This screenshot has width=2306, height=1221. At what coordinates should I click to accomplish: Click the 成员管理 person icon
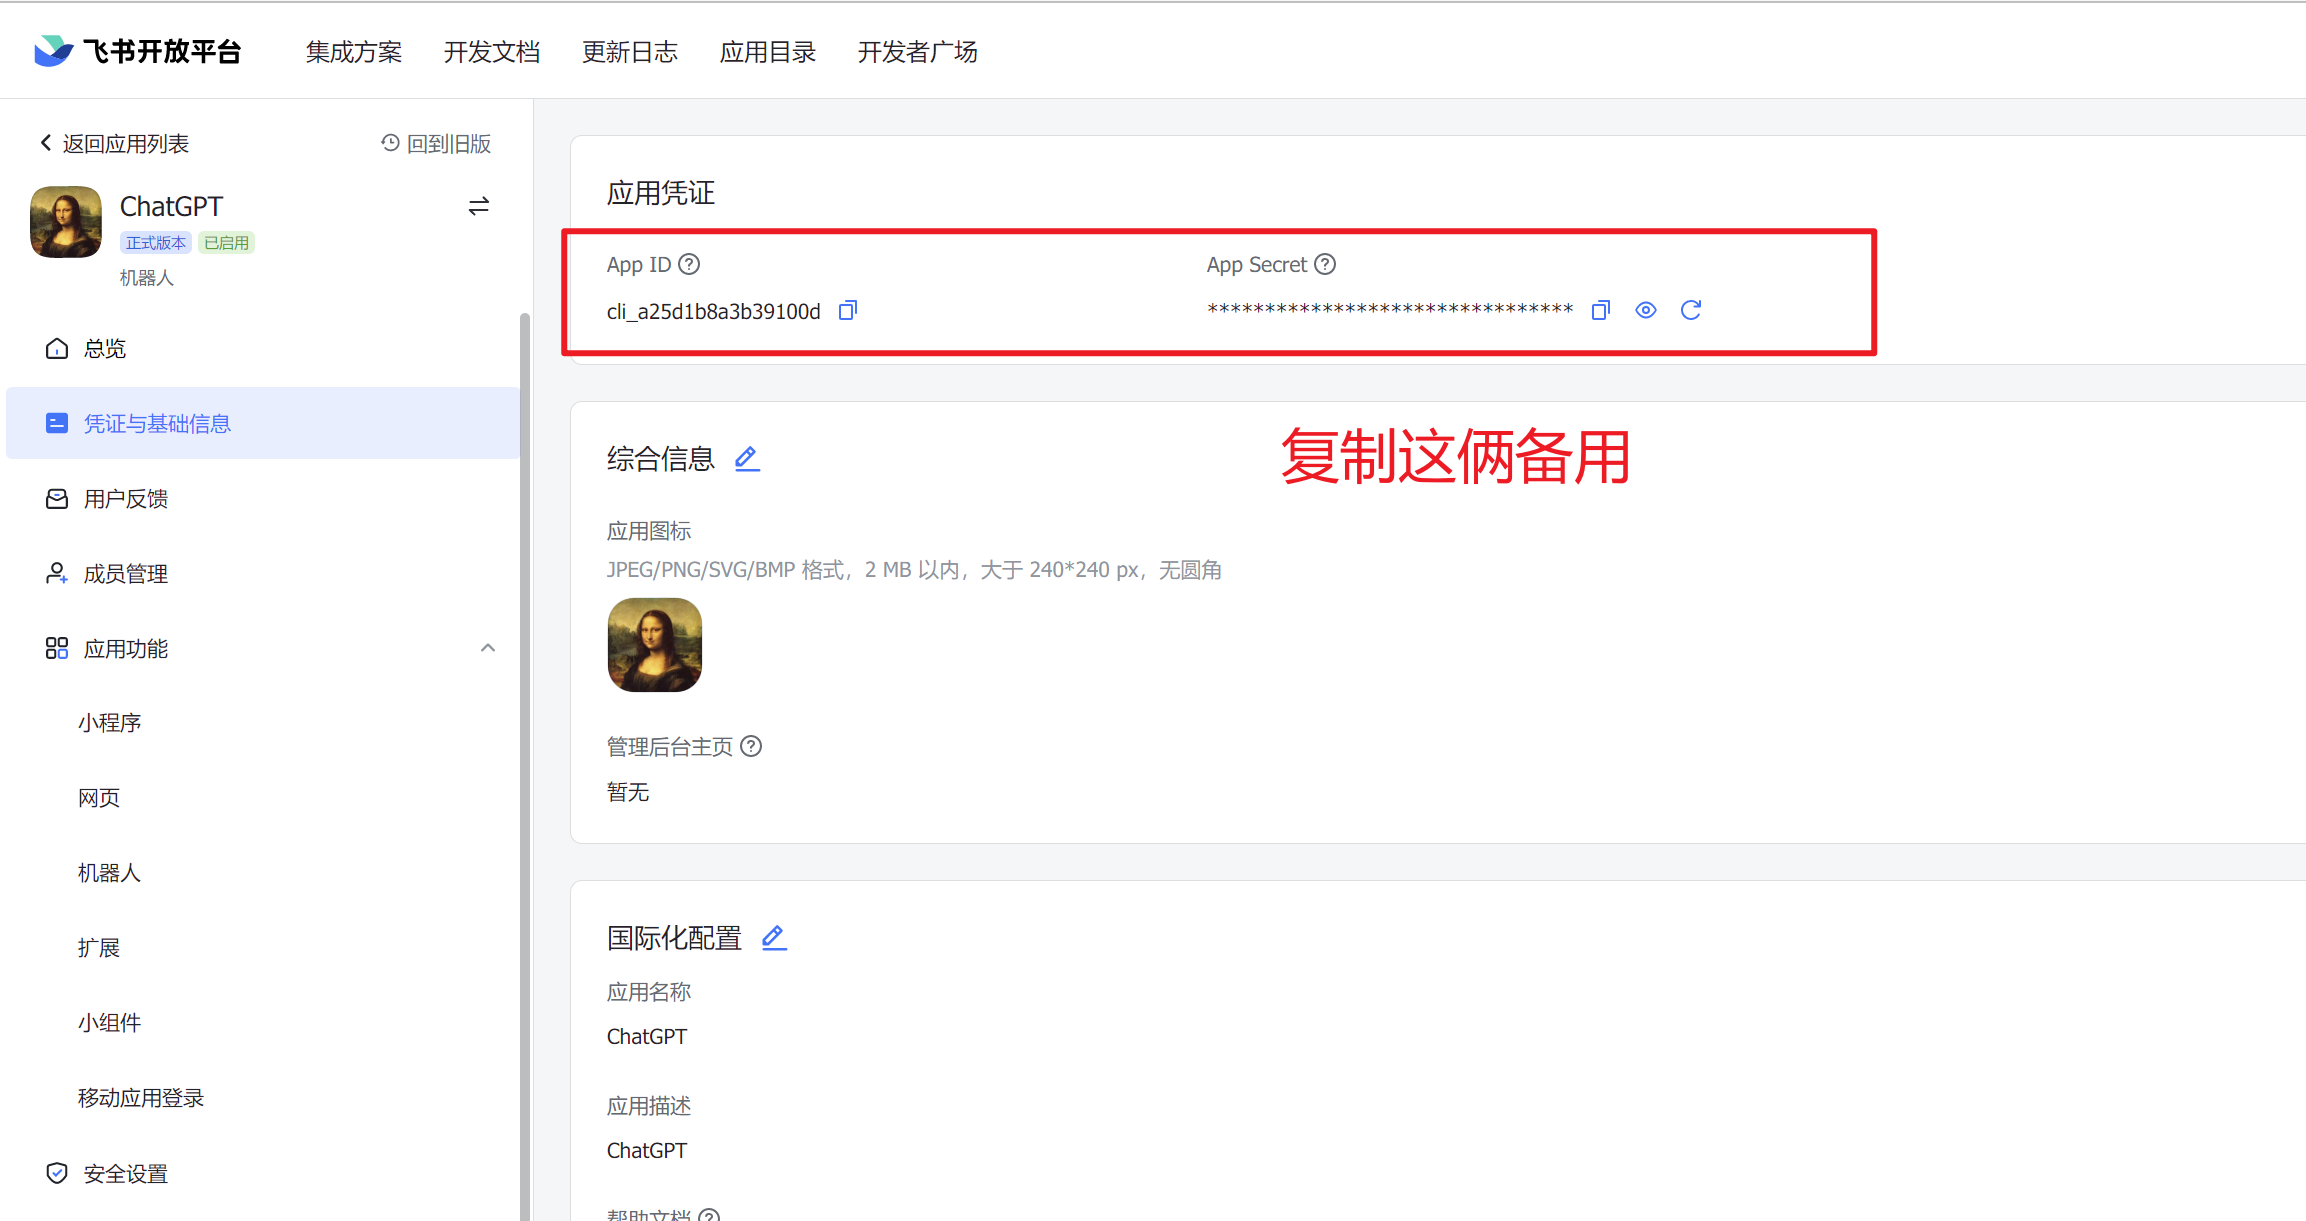(57, 573)
